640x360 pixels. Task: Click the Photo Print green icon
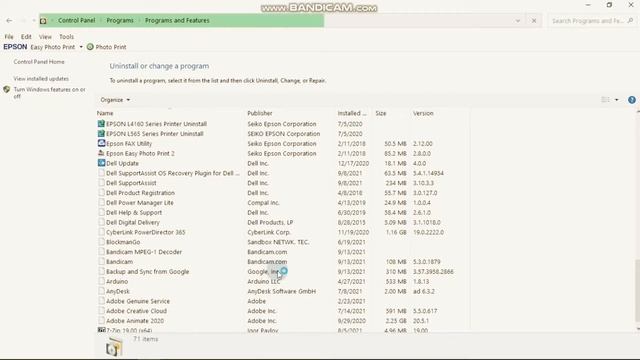coord(90,47)
